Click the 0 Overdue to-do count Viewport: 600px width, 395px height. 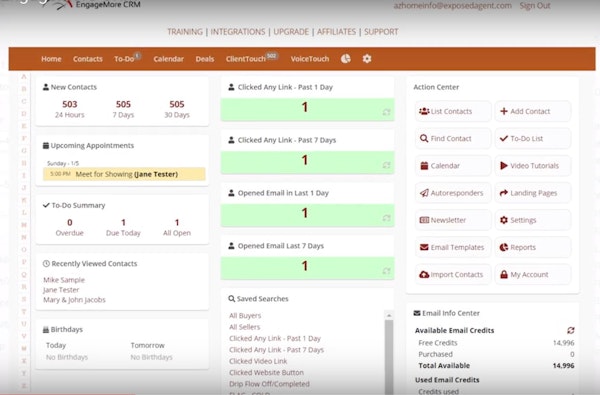point(70,222)
